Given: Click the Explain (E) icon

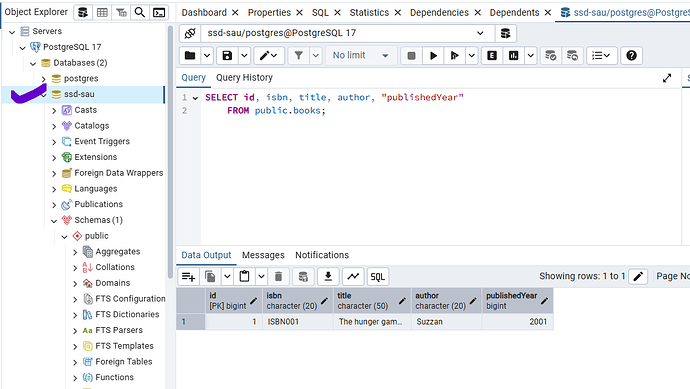Looking at the screenshot, I should [x=492, y=55].
